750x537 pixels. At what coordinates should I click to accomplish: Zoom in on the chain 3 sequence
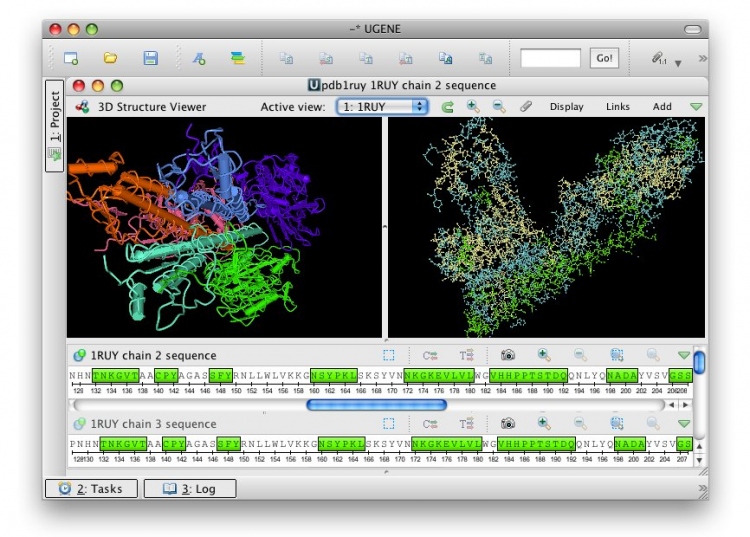coord(544,424)
